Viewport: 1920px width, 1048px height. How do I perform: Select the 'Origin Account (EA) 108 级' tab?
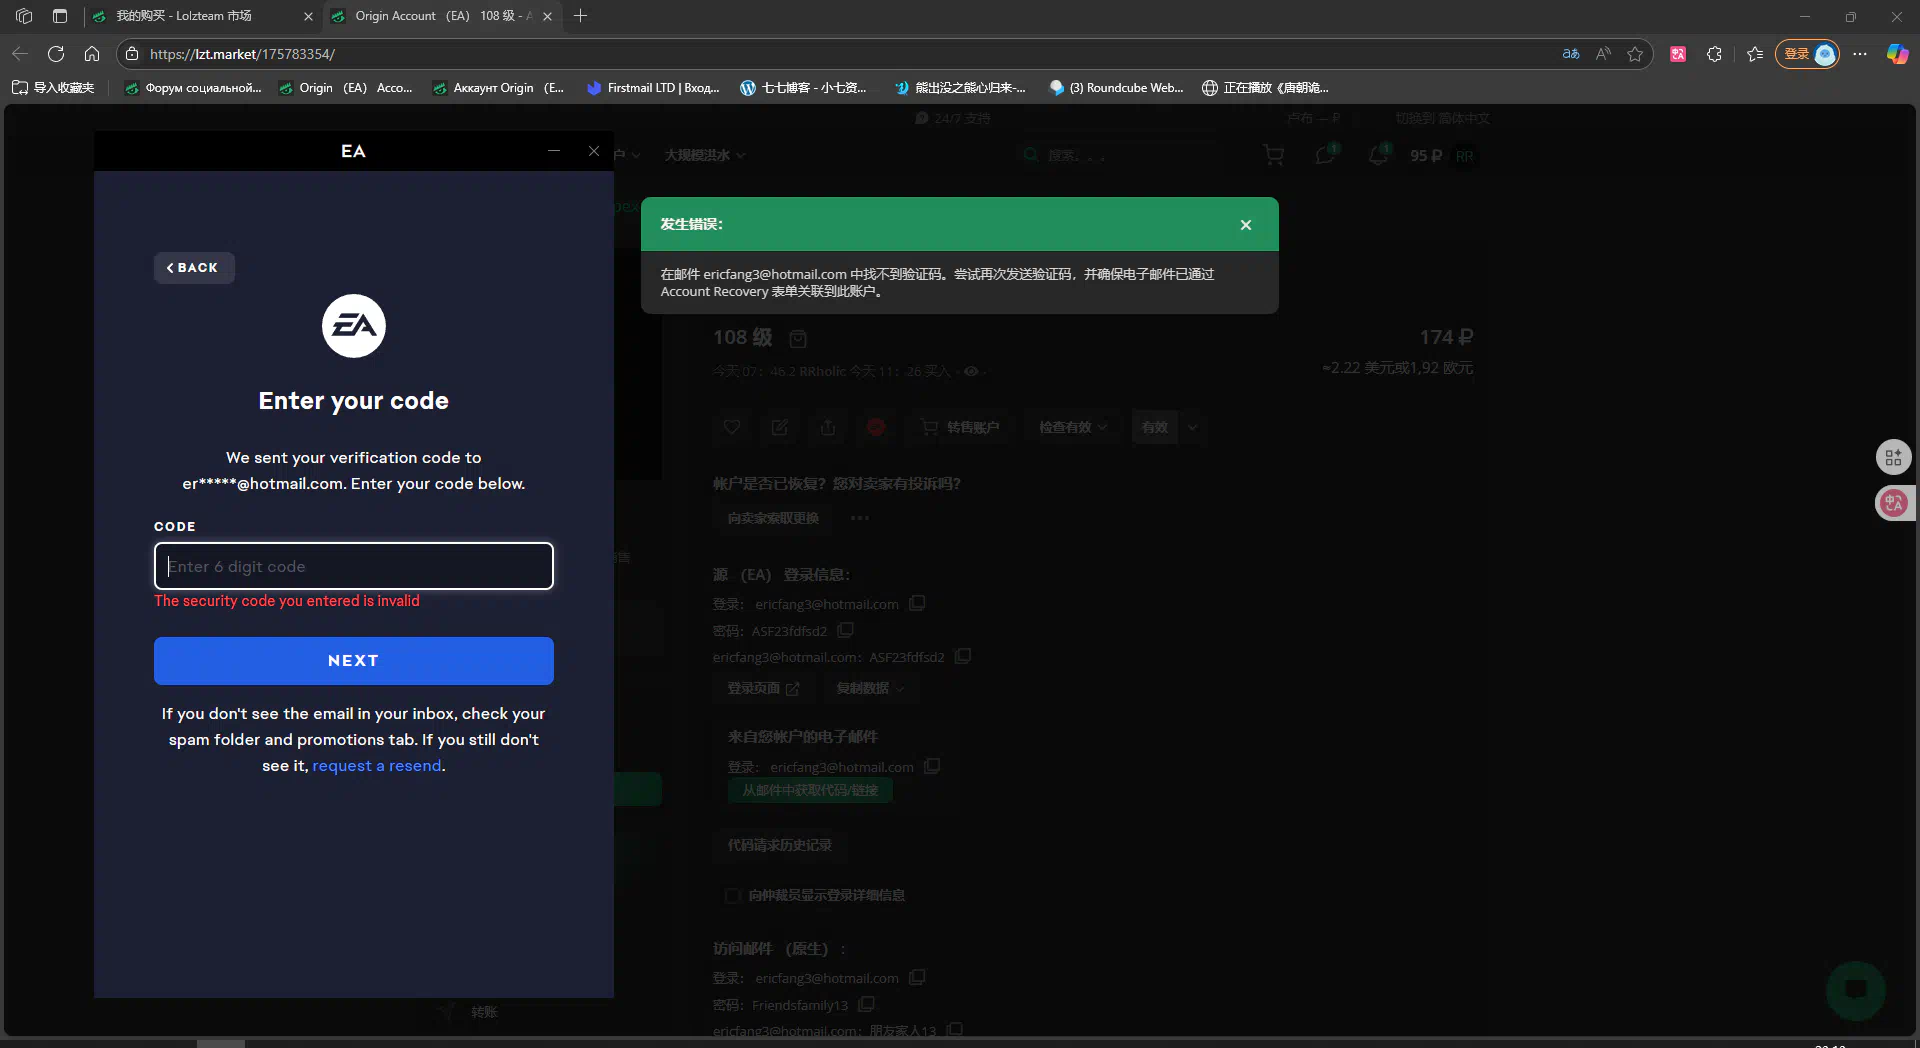coord(443,16)
